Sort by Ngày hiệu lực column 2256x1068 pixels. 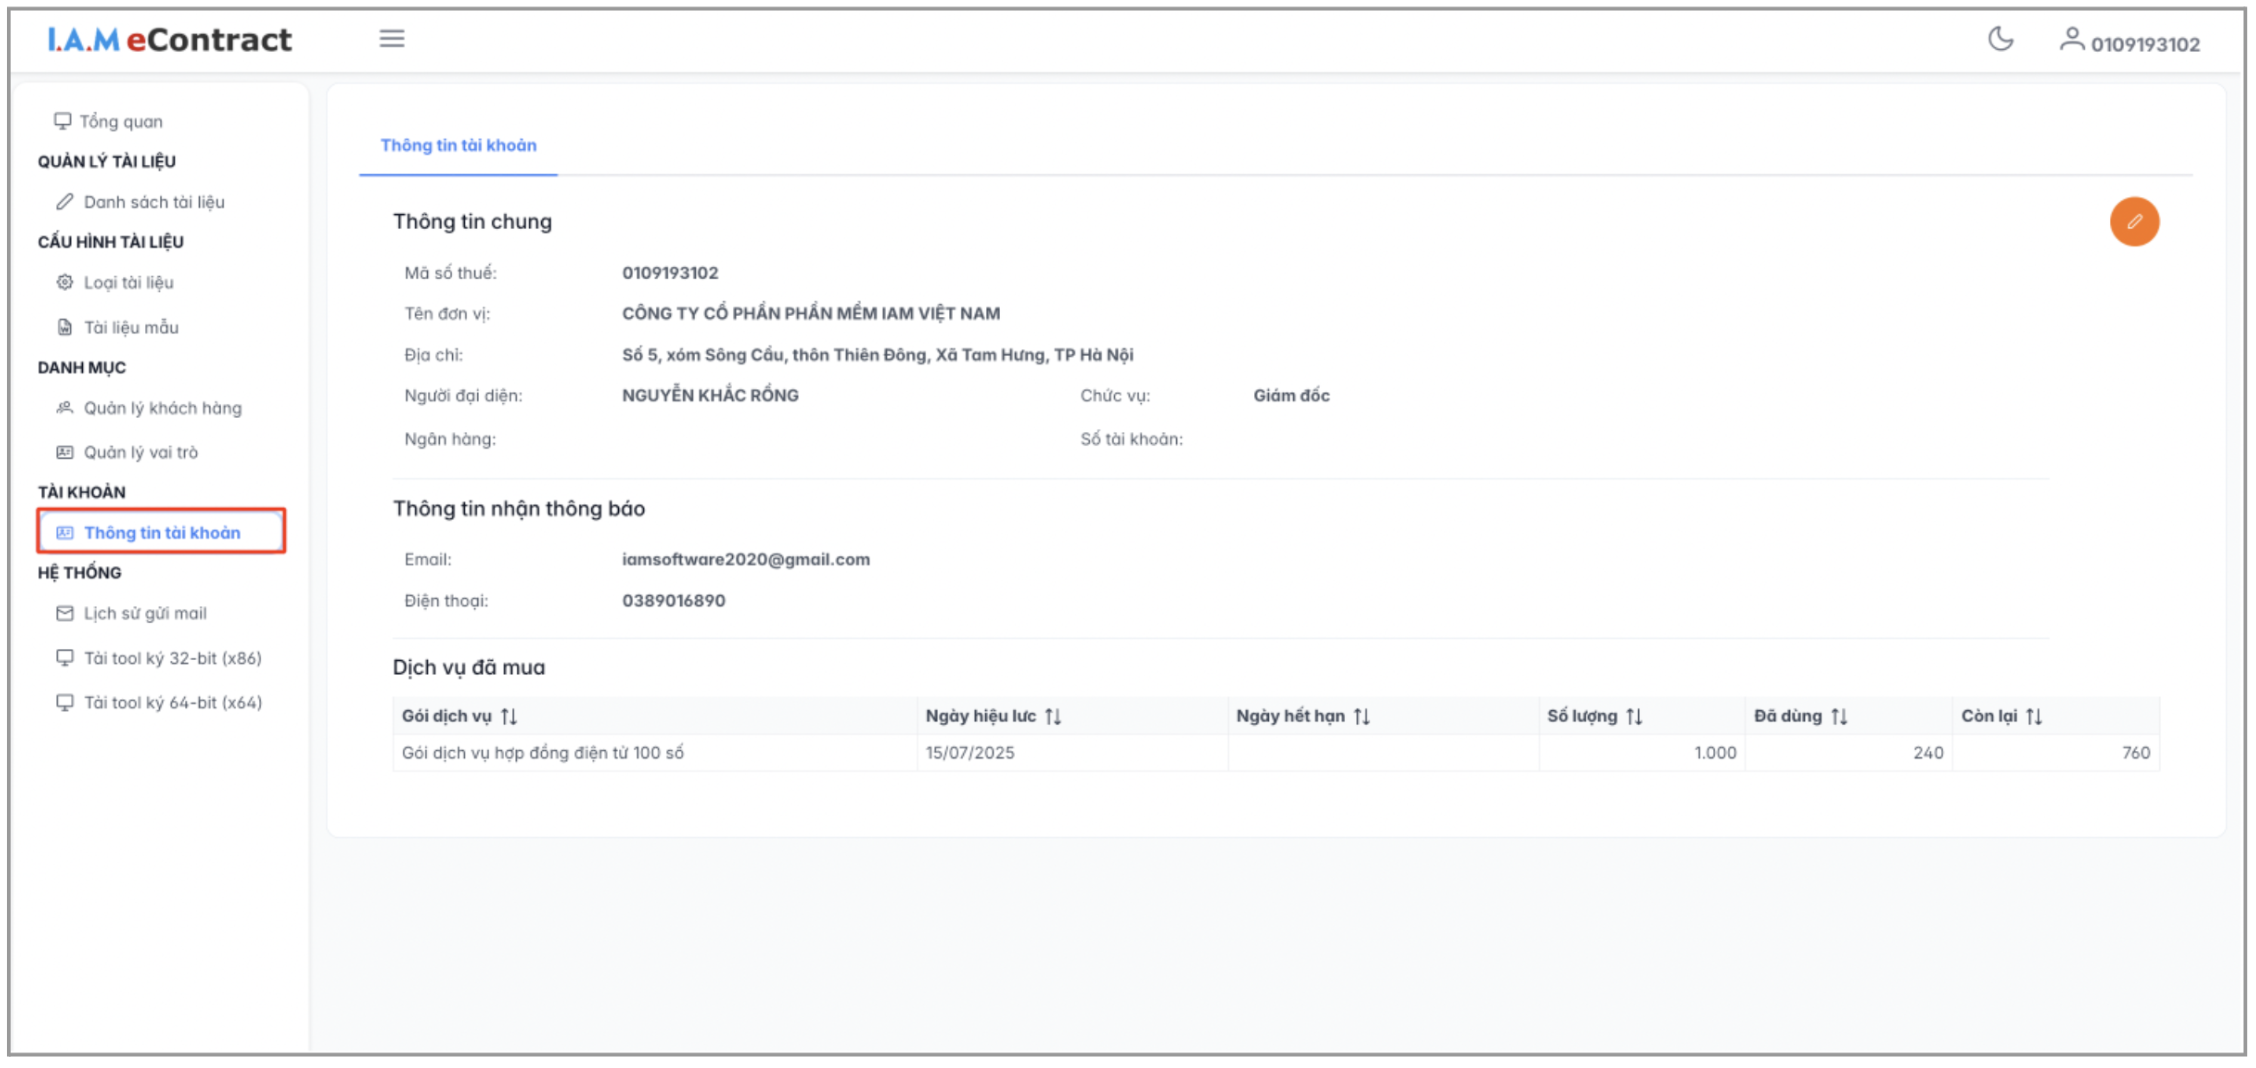(1053, 716)
